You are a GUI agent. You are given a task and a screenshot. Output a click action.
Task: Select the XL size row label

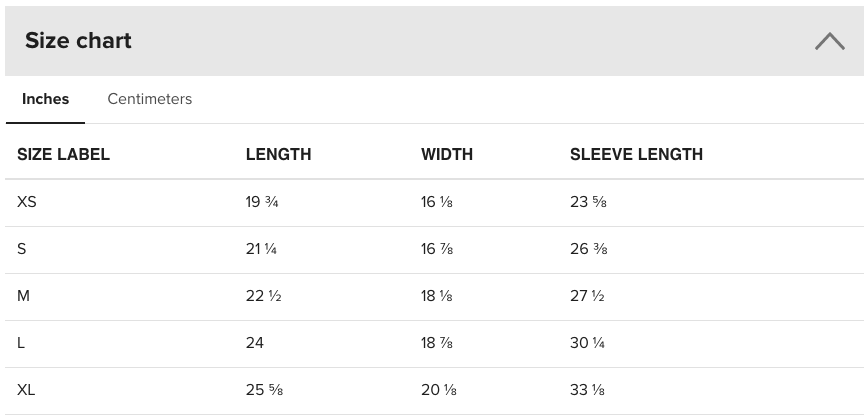[26, 390]
